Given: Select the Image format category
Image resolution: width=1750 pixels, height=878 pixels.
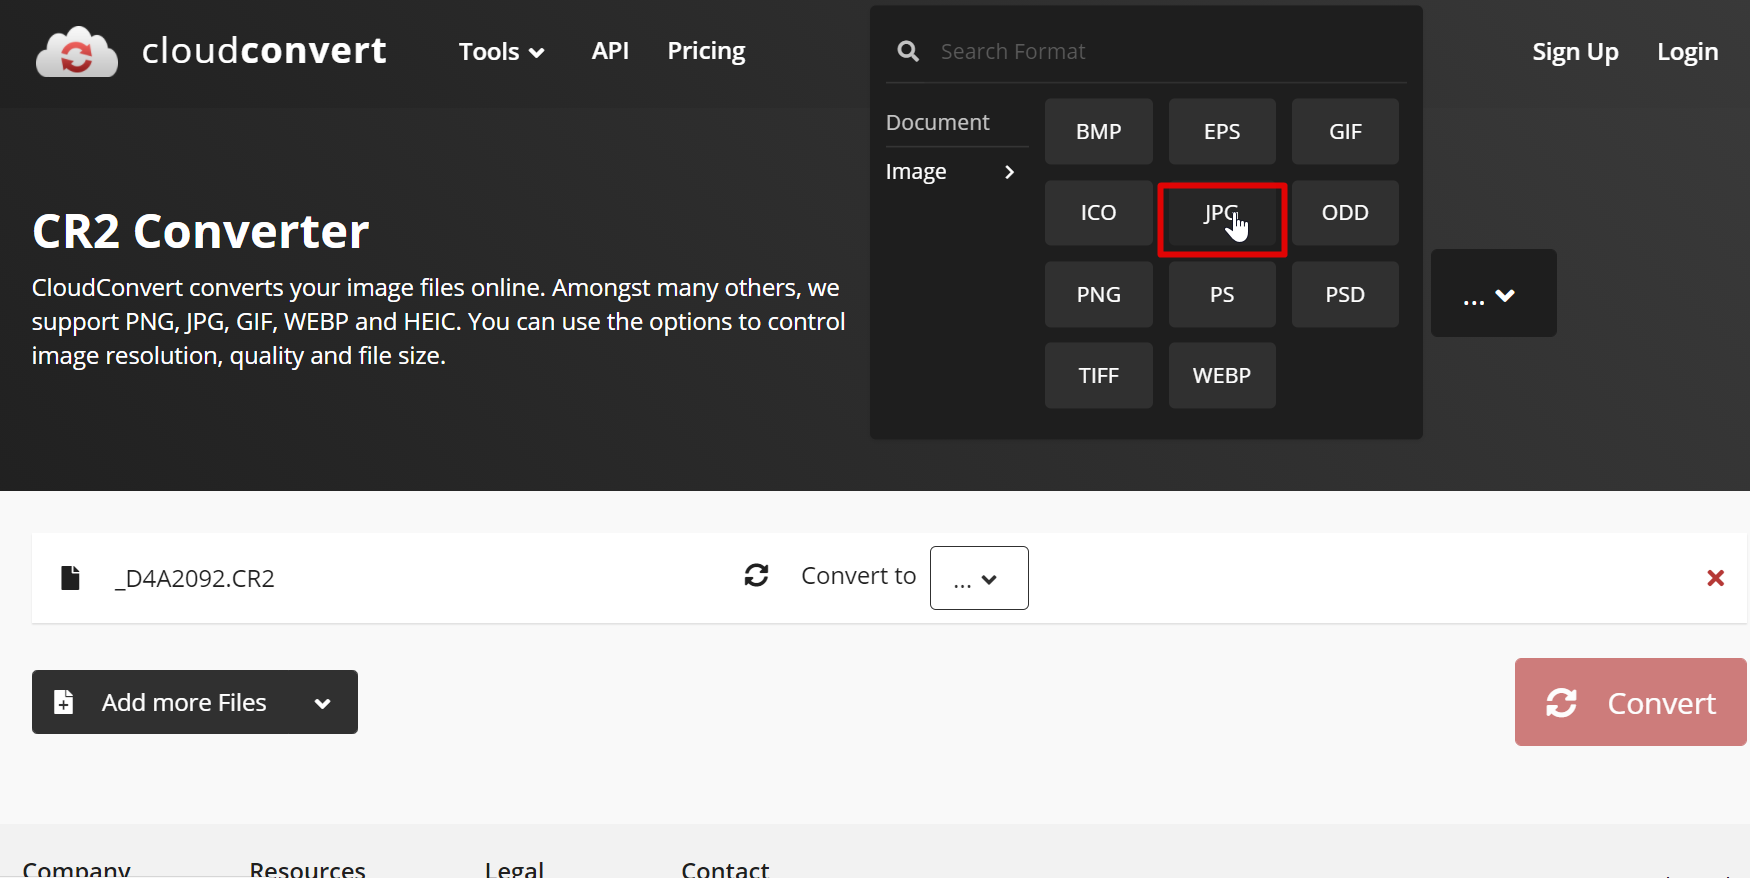Looking at the screenshot, I should point(915,172).
